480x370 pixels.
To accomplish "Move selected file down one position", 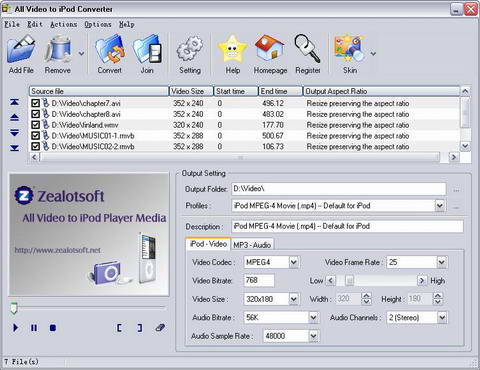I will (14, 133).
